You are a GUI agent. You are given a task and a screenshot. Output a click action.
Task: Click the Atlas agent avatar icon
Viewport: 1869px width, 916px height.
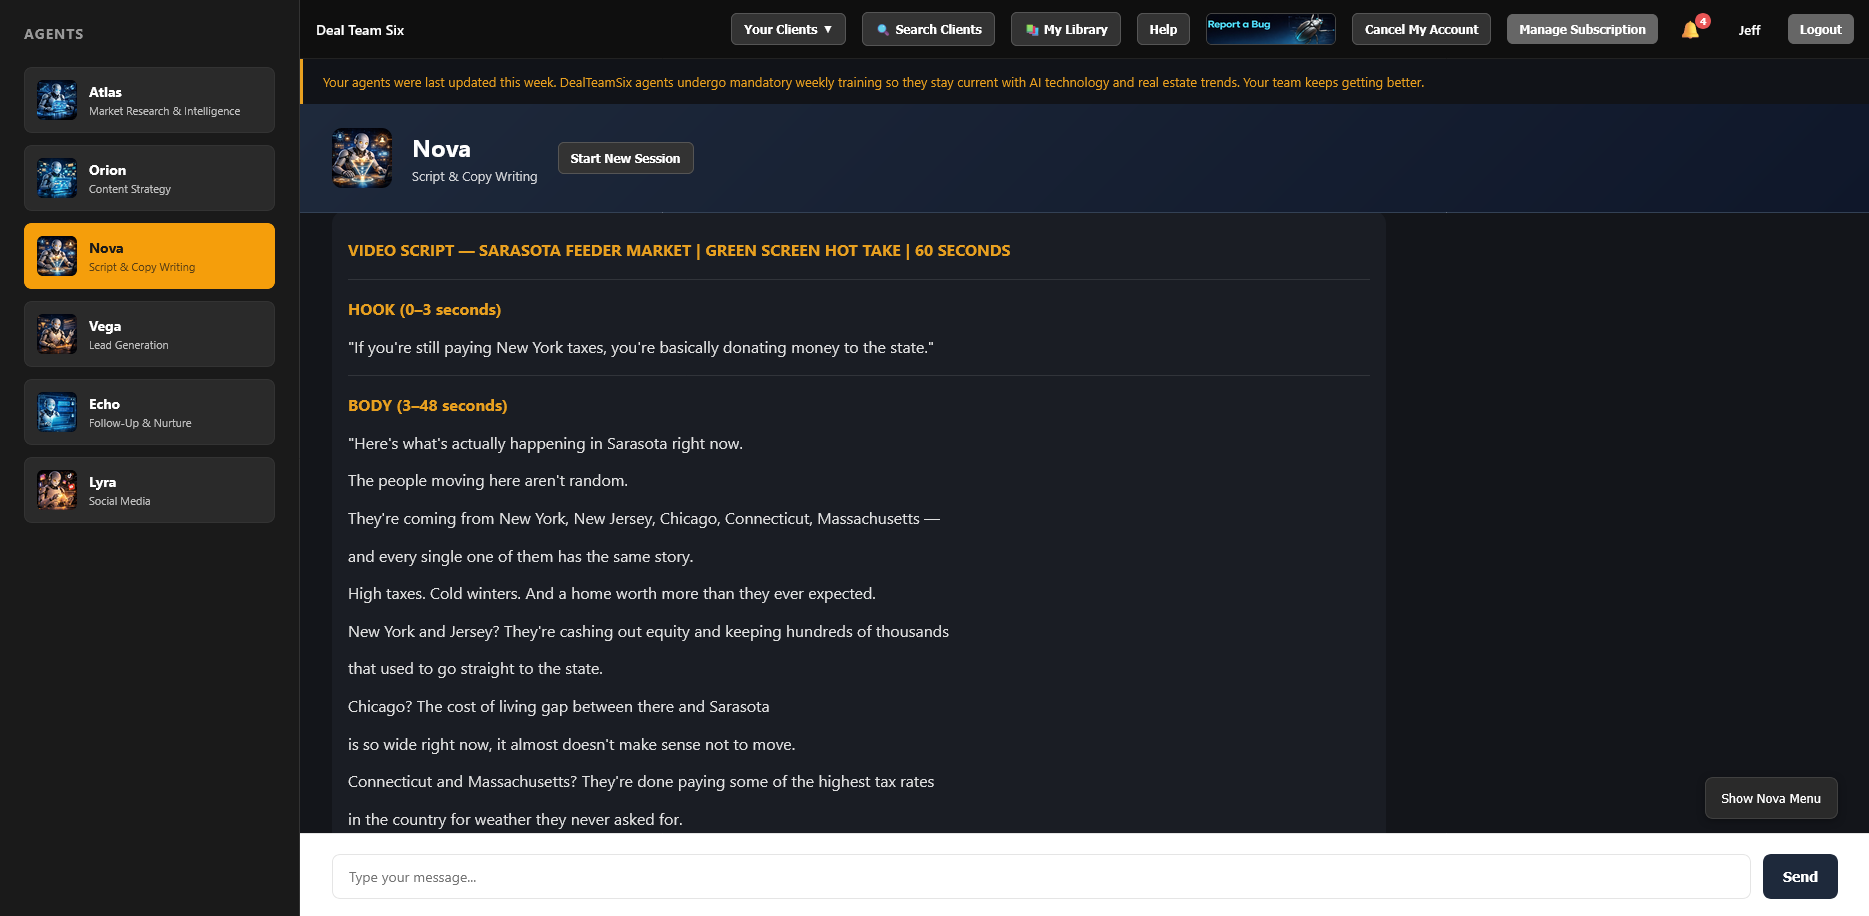coord(57,100)
